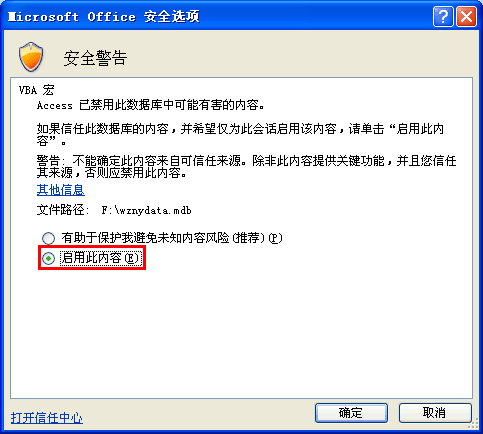The image size is (483, 434).
Task: Open the 其他信息 link
Action: (x=61, y=190)
